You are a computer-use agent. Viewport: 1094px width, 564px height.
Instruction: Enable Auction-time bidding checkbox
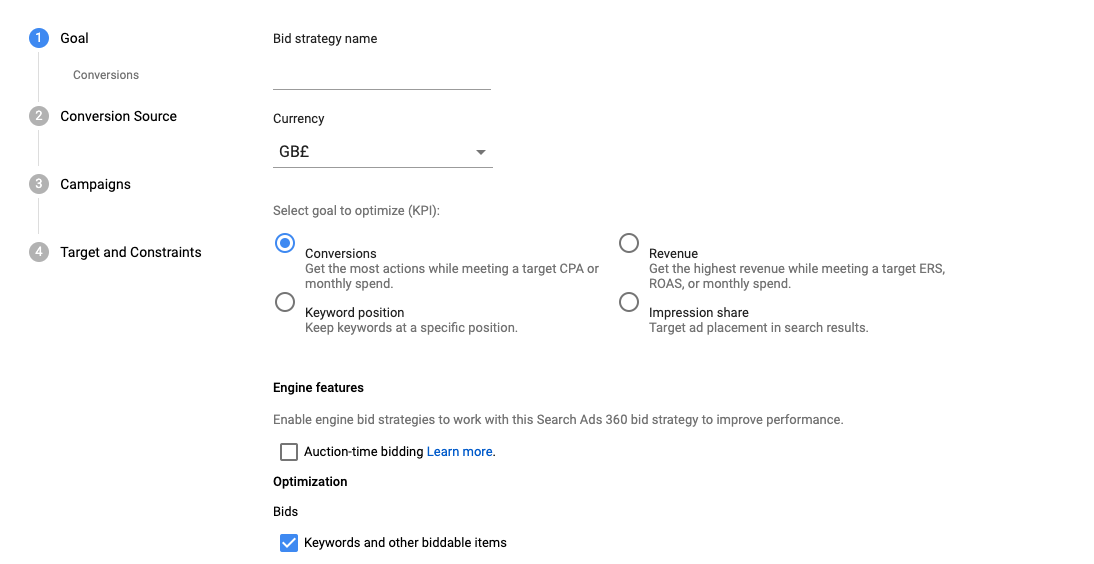[x=289, y=452]
